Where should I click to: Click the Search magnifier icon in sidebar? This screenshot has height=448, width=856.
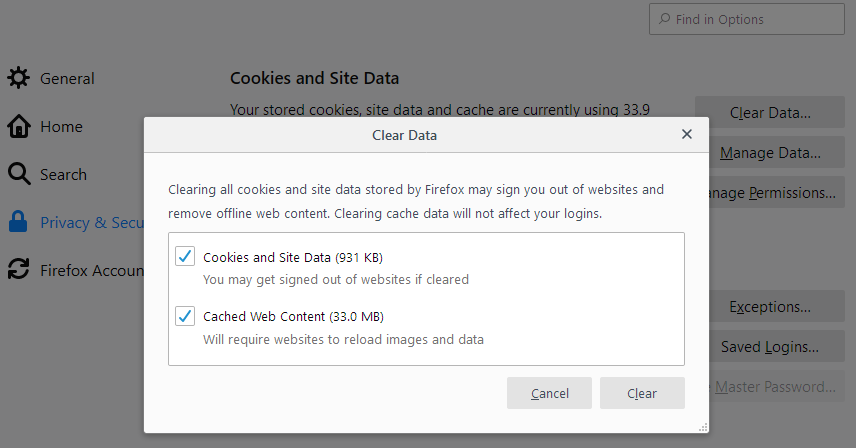19,174
